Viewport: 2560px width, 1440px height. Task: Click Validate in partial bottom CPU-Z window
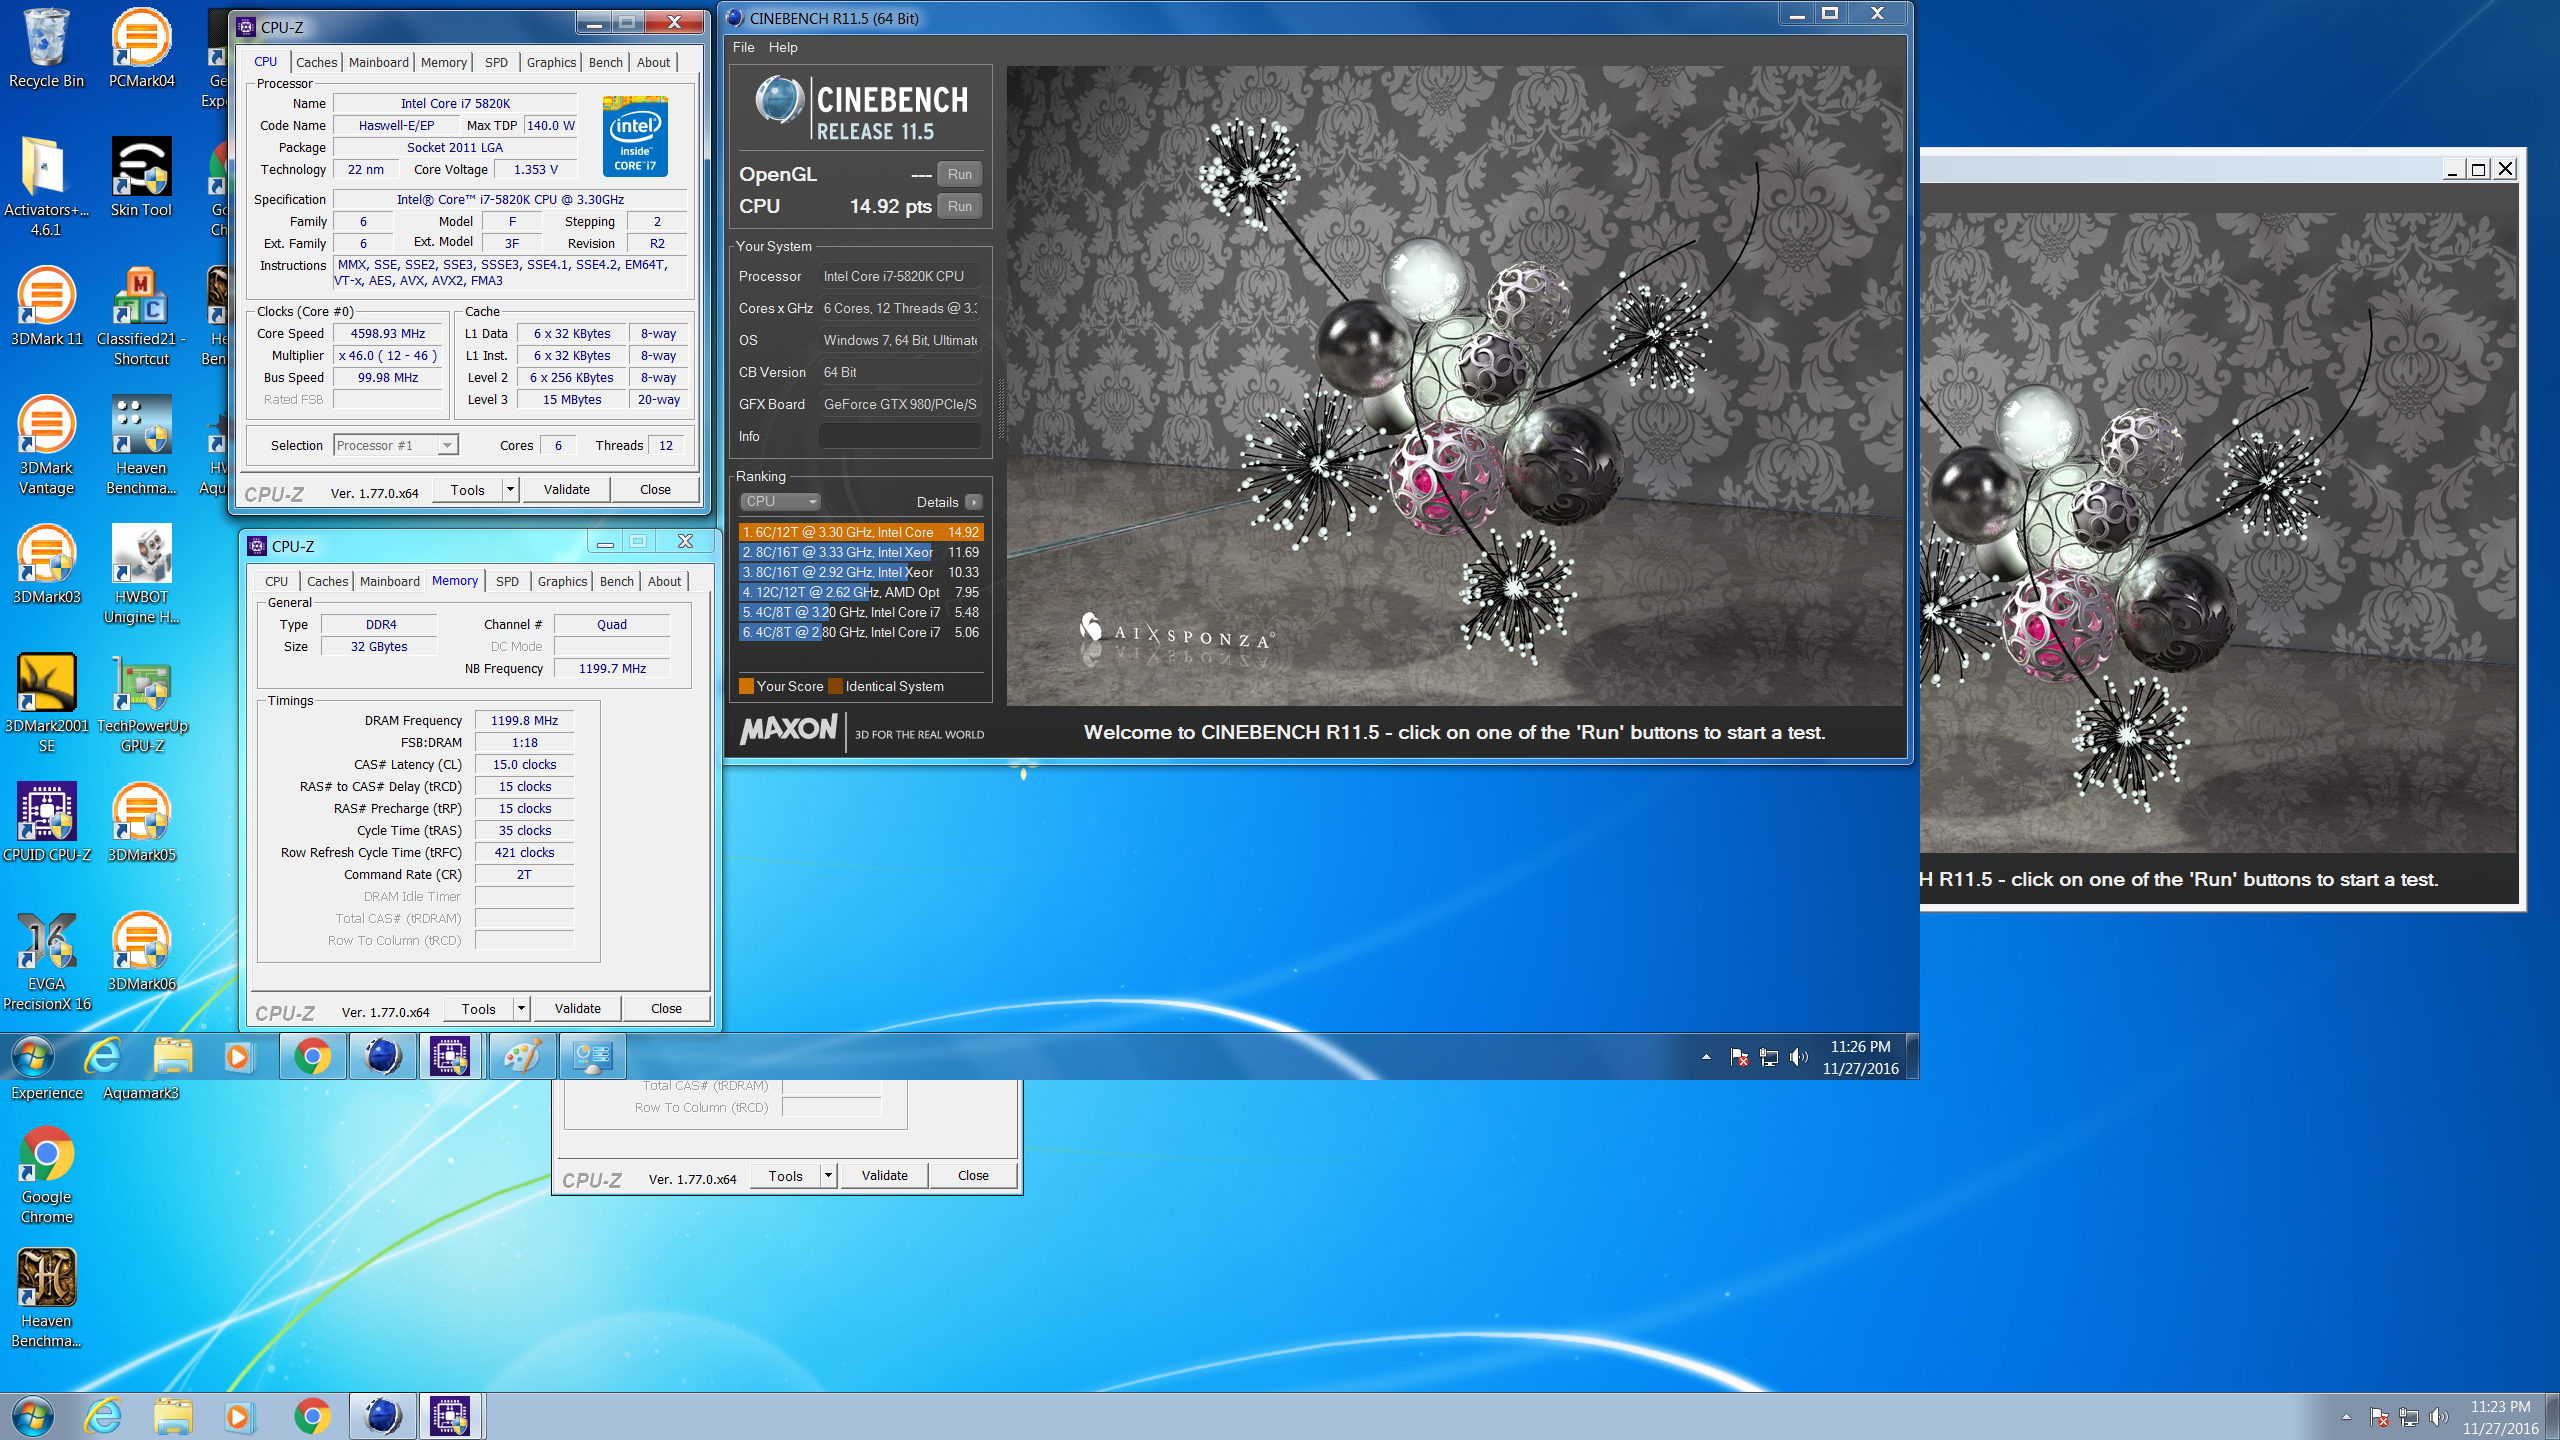point(884,1175)
